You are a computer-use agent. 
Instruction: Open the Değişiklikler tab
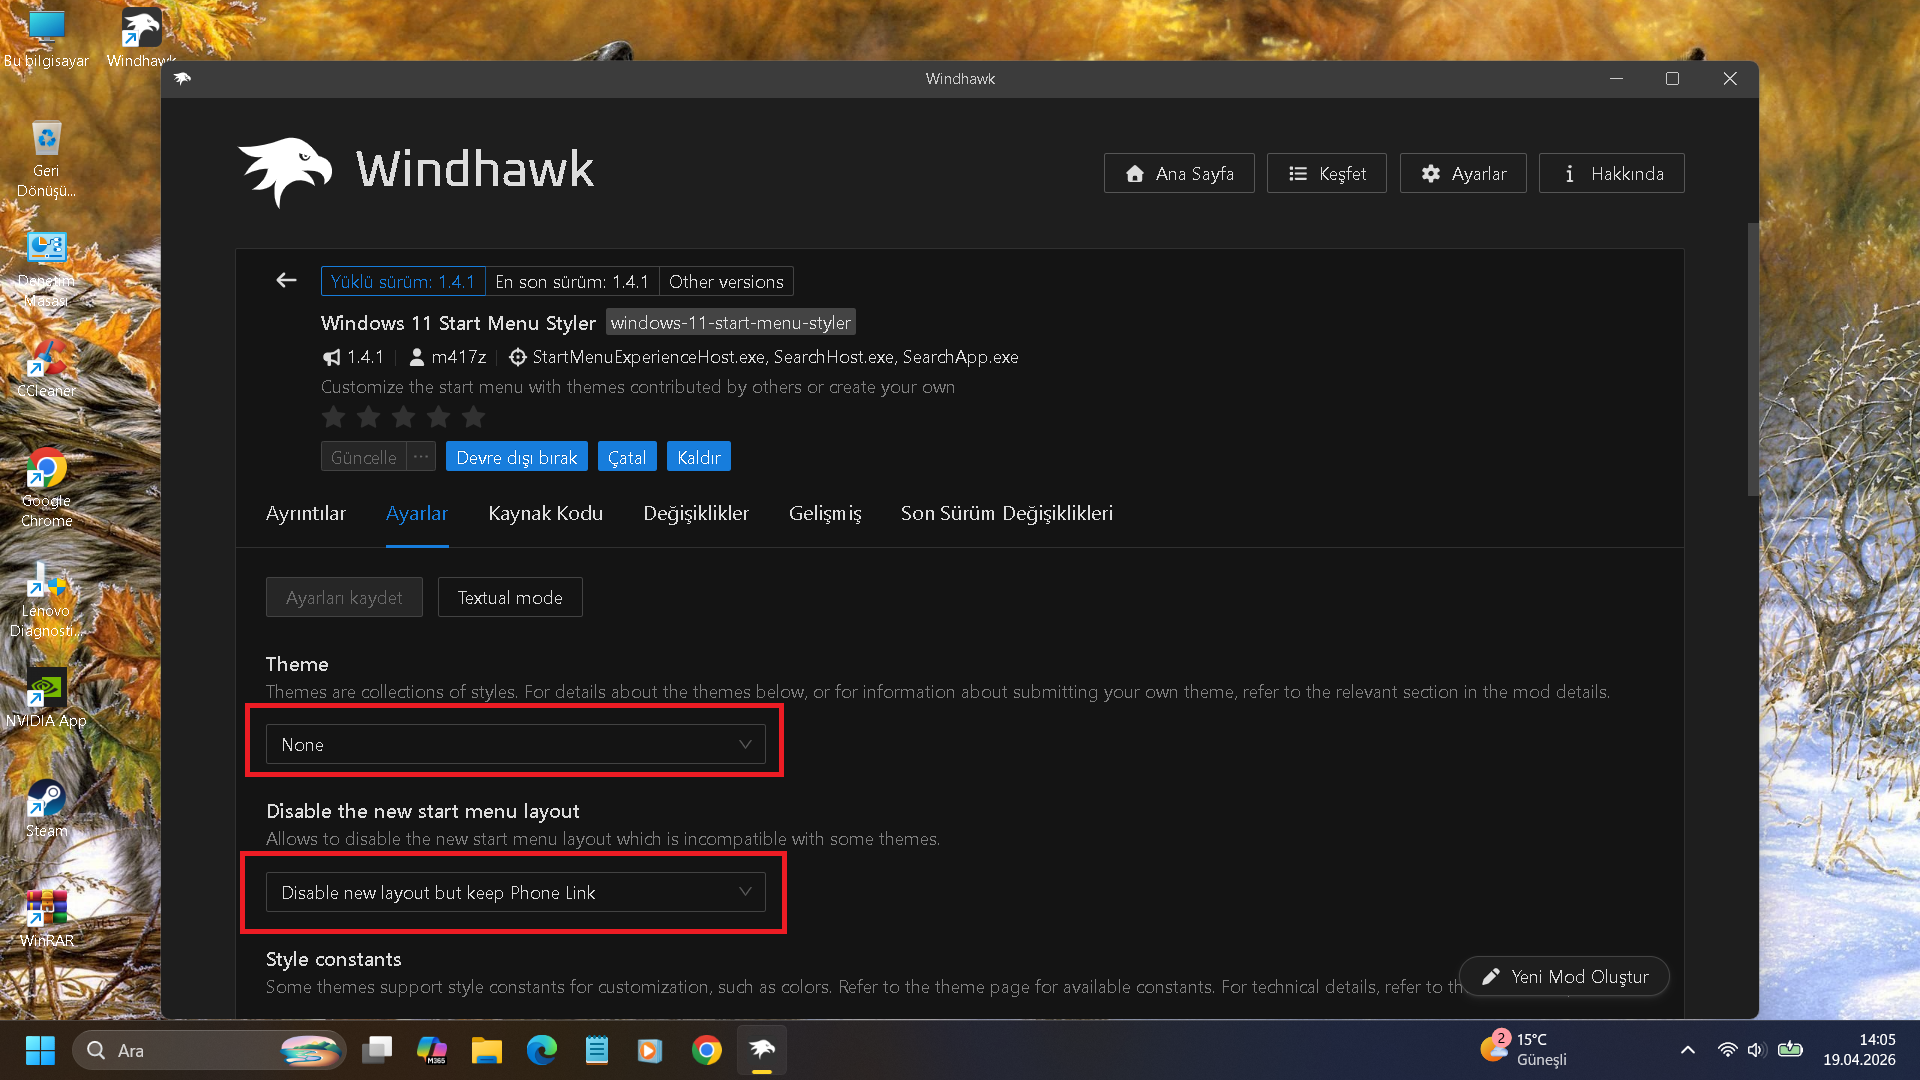tap(696, 513)
